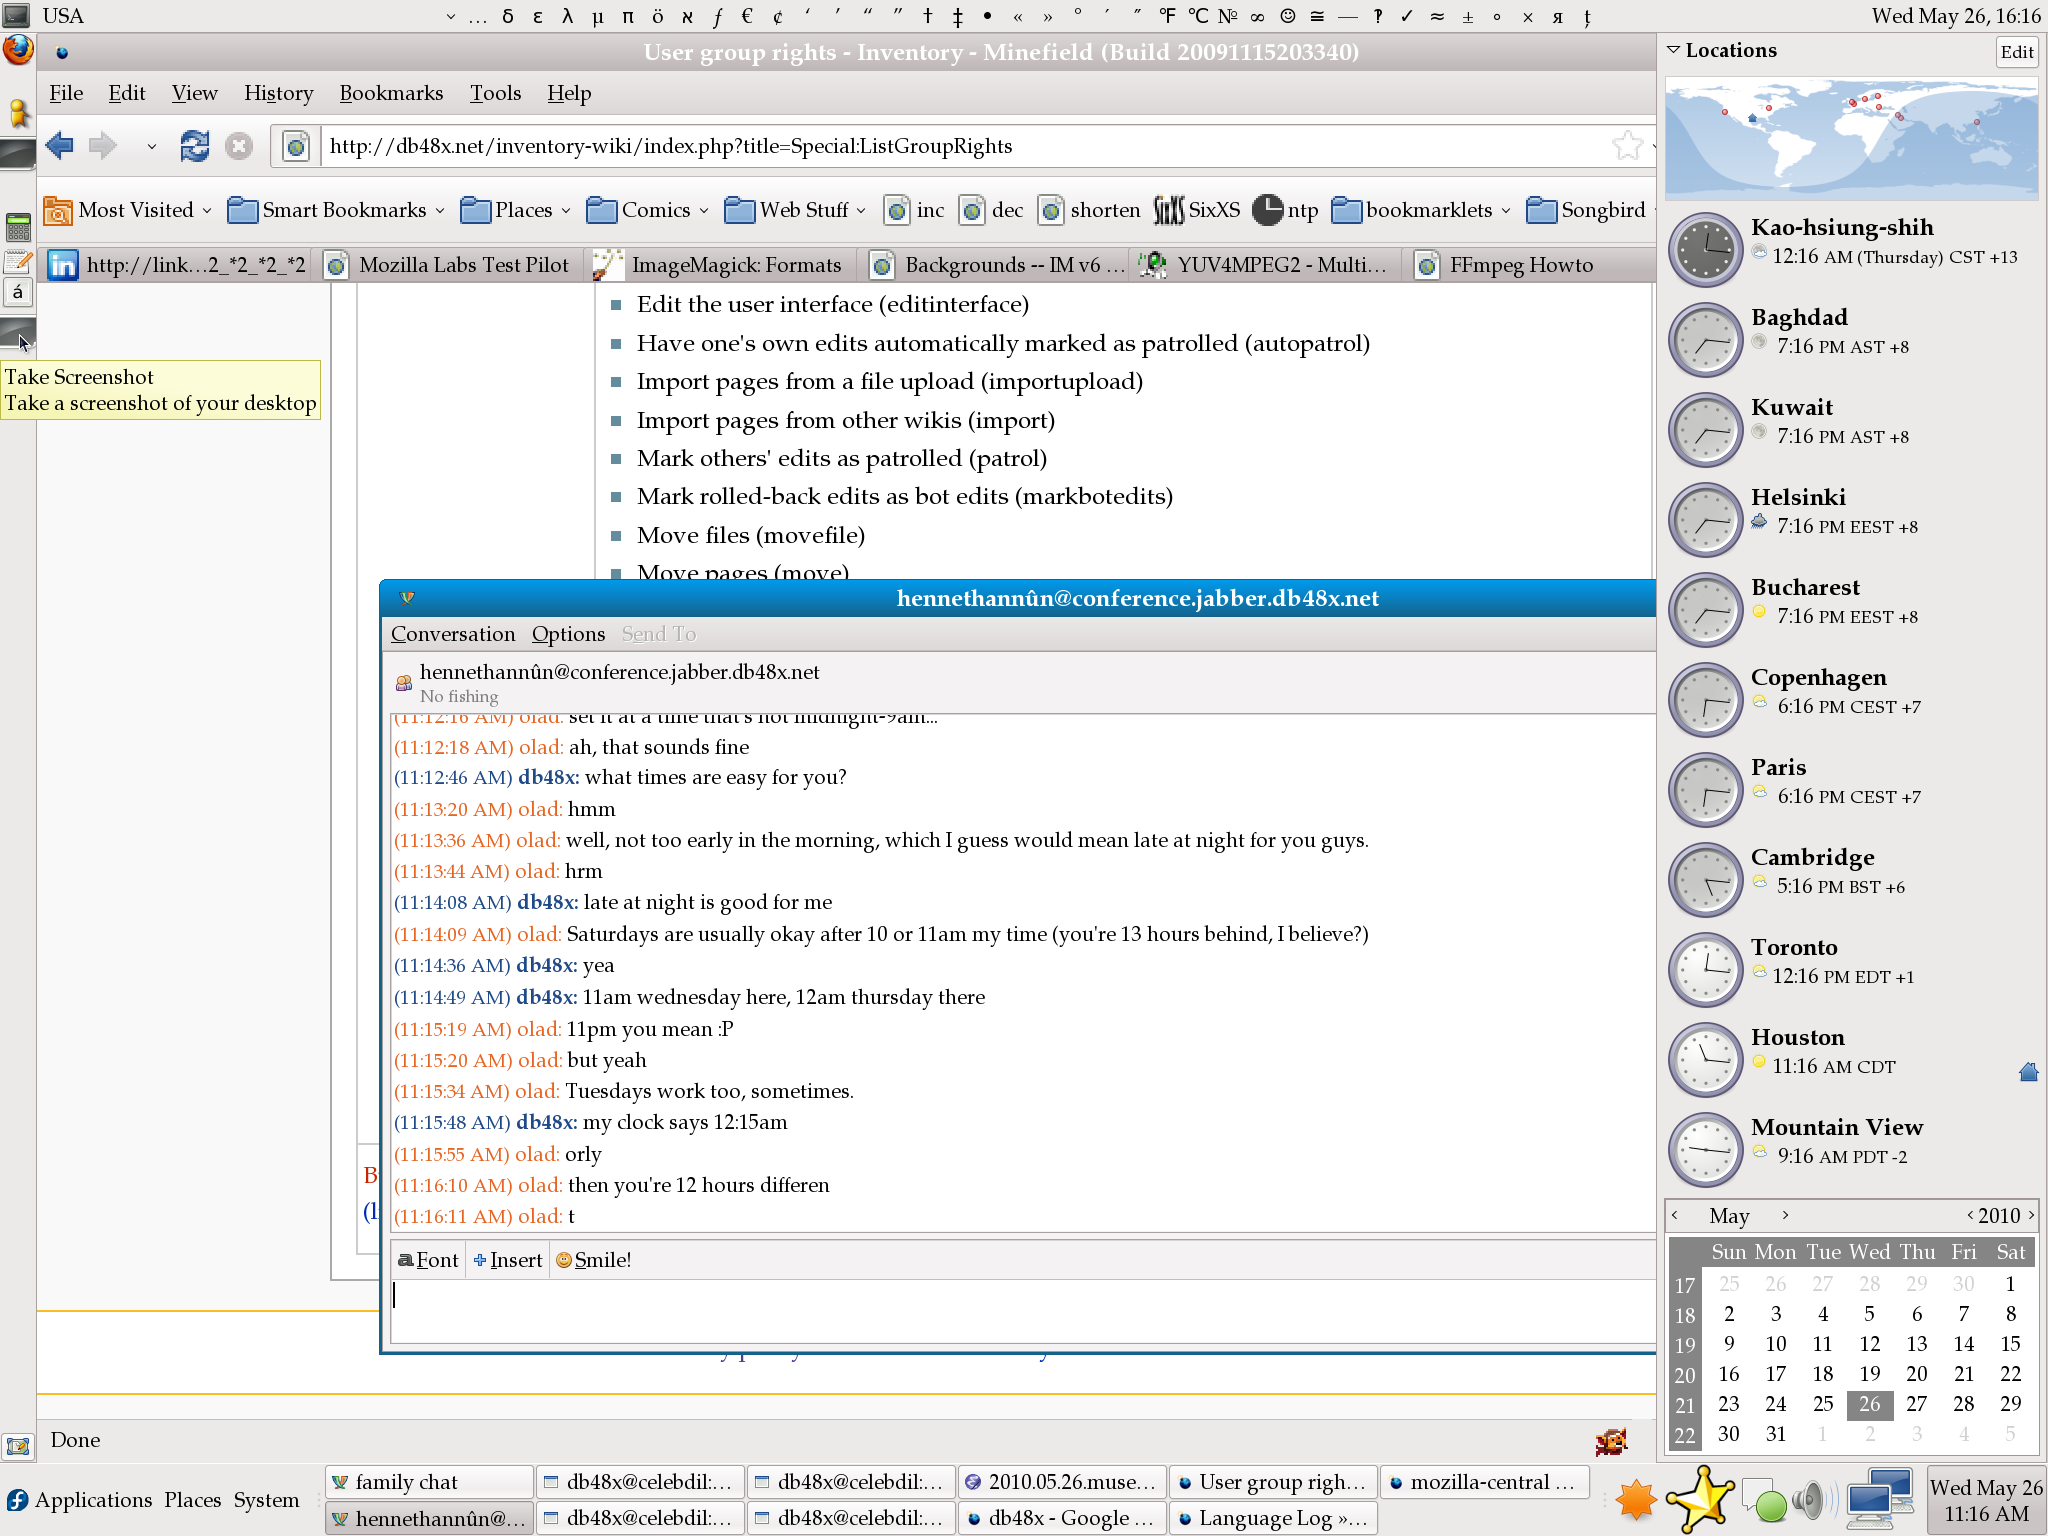
Task: Click in the chat message input box
Action: [1023, 1310]
